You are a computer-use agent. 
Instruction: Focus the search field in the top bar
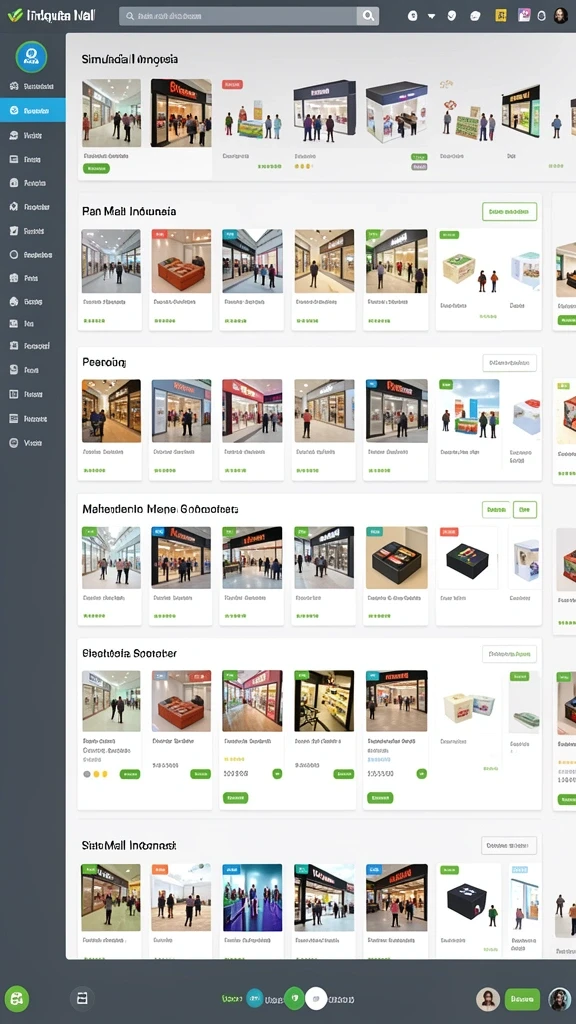[x=238, y=16]
